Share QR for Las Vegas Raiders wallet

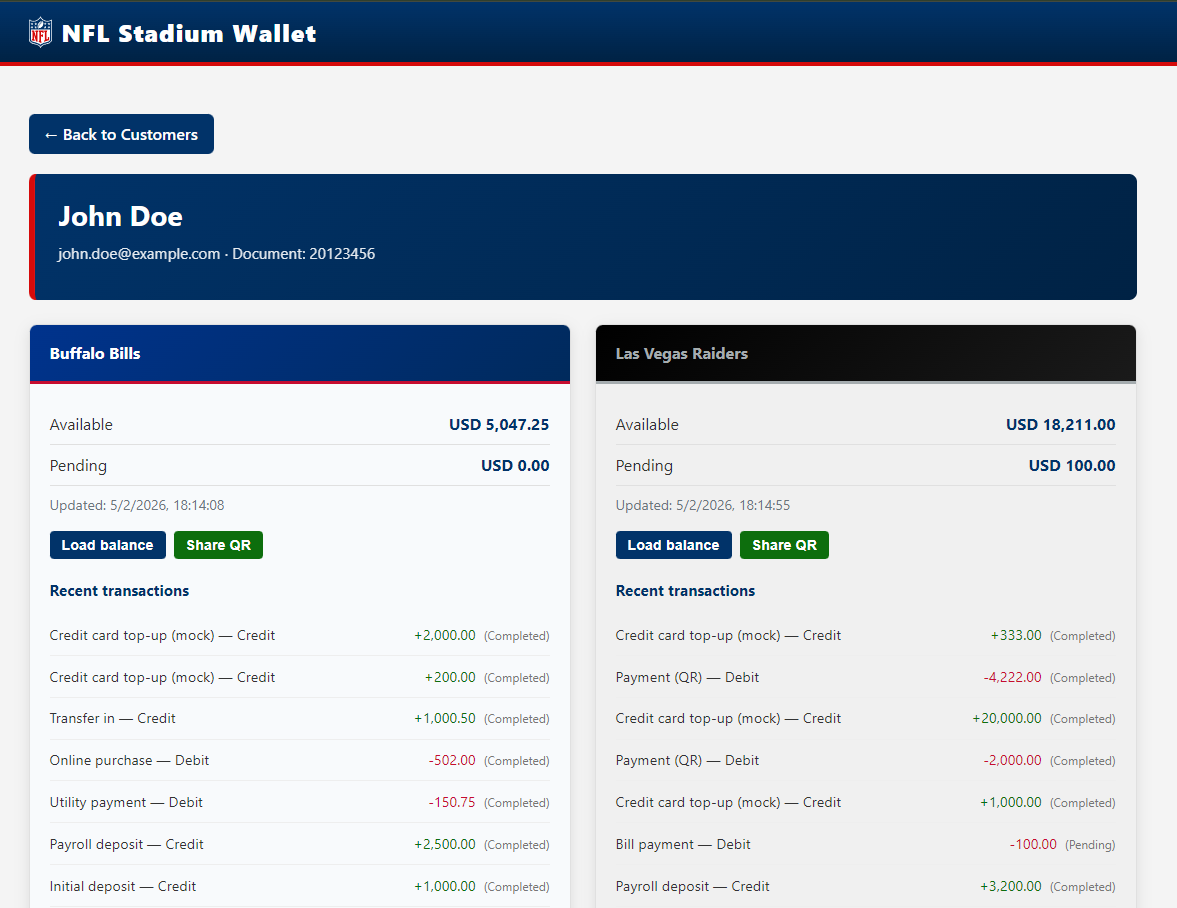click(x=784, y=545)
